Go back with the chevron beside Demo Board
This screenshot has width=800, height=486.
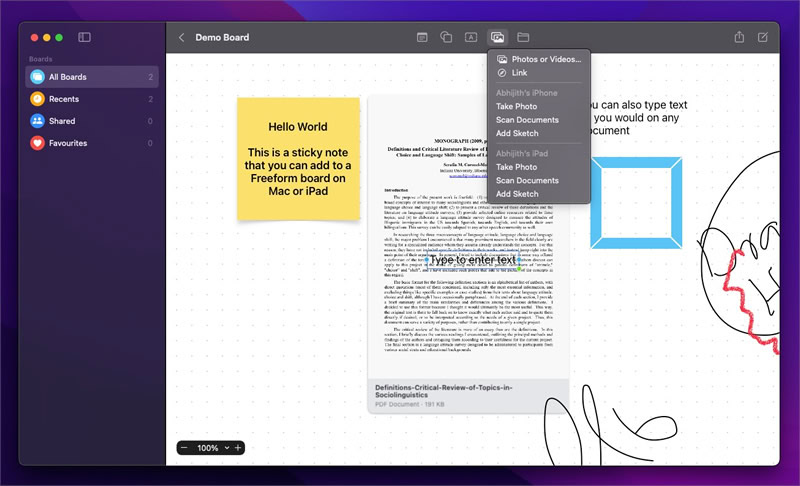181,37
